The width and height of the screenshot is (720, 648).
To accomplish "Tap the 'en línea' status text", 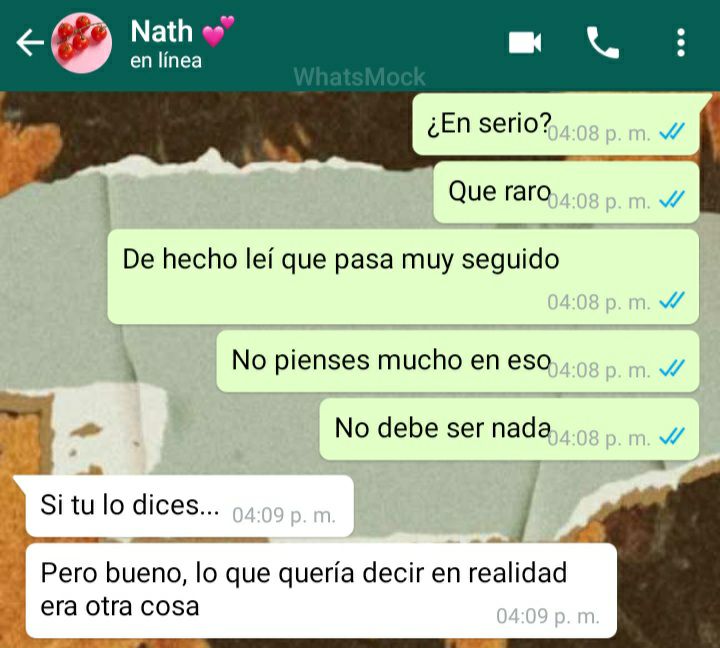I will pos(166,61).
